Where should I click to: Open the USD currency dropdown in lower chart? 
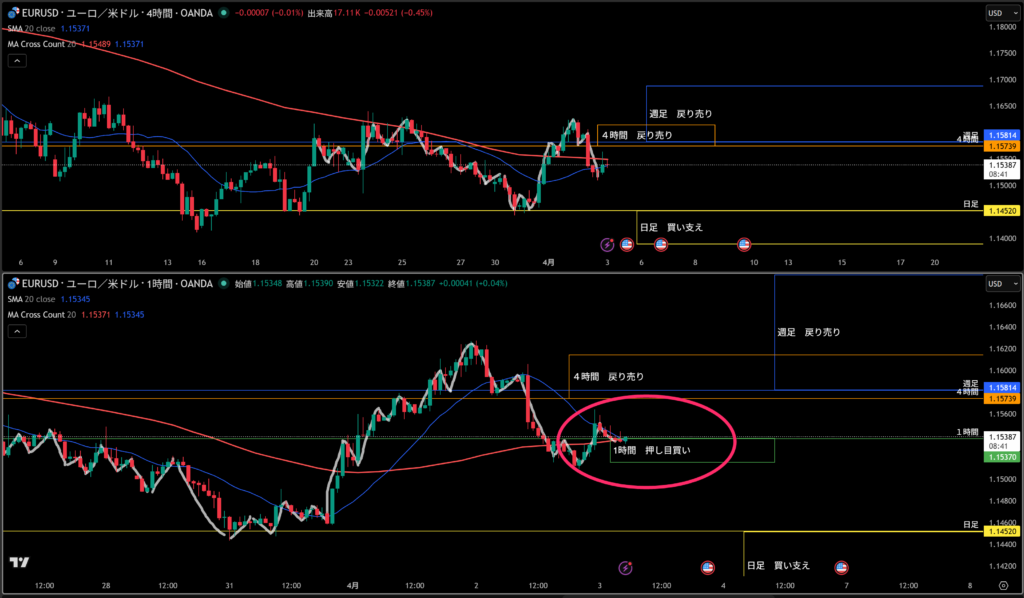point(997,284)
